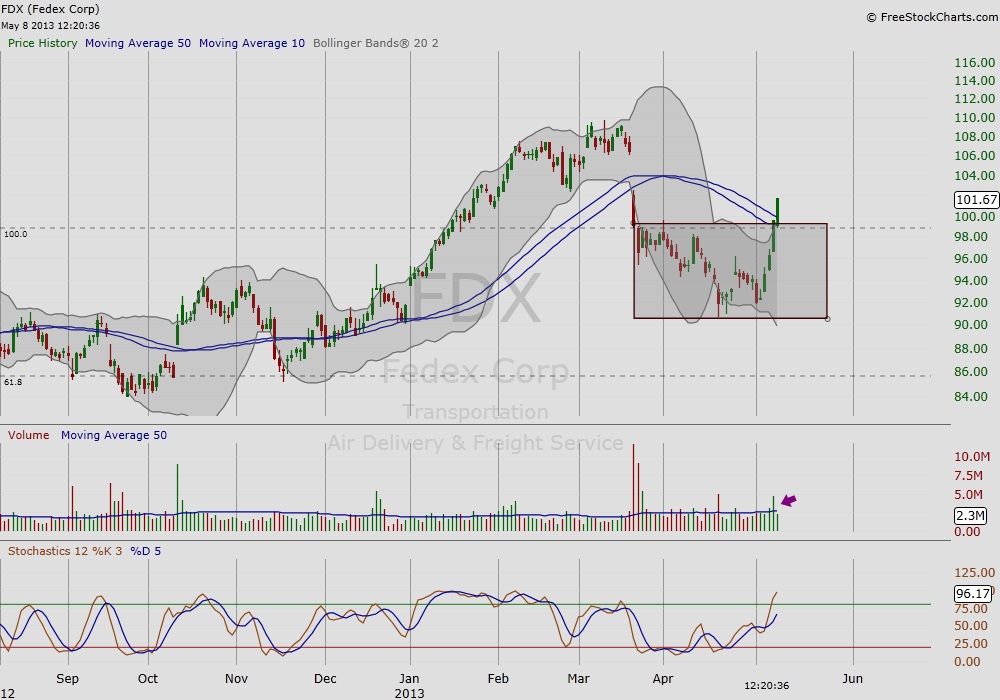This screenshot has width=1000, height=700.
Task: Click the 125.00 stochastics axis label
Action: tap(974, 572)
